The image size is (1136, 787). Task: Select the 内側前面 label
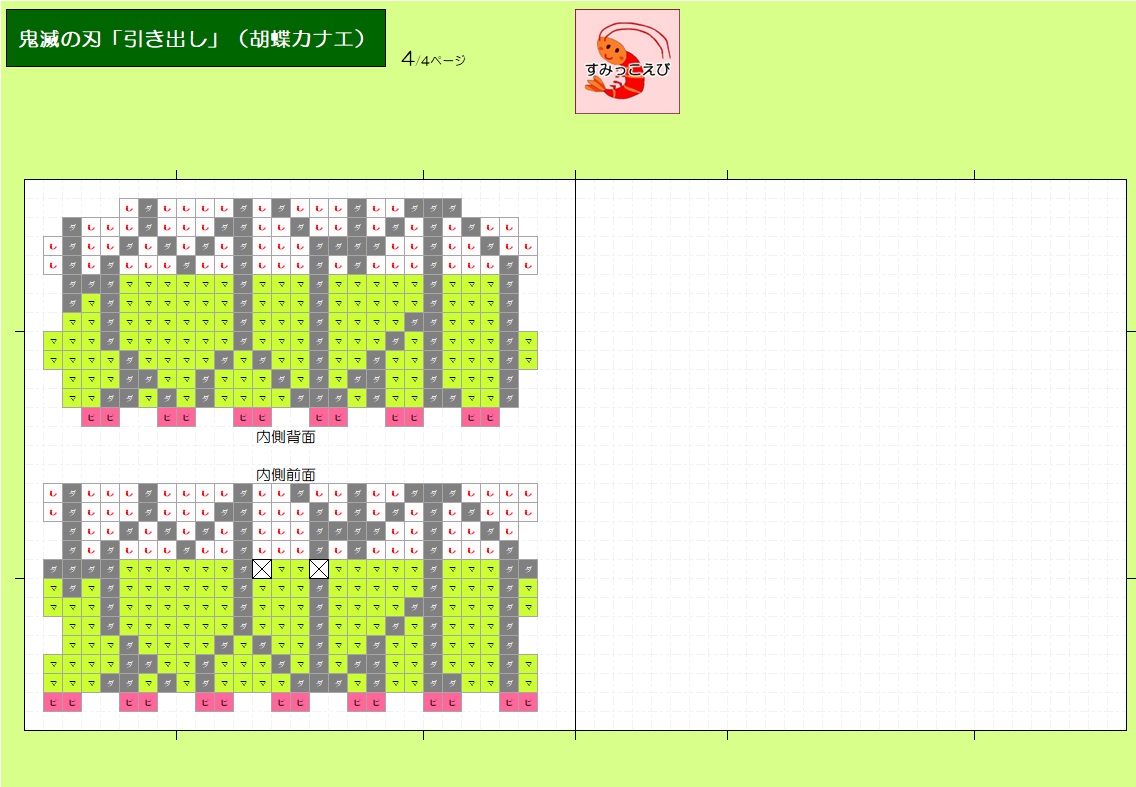286,475
